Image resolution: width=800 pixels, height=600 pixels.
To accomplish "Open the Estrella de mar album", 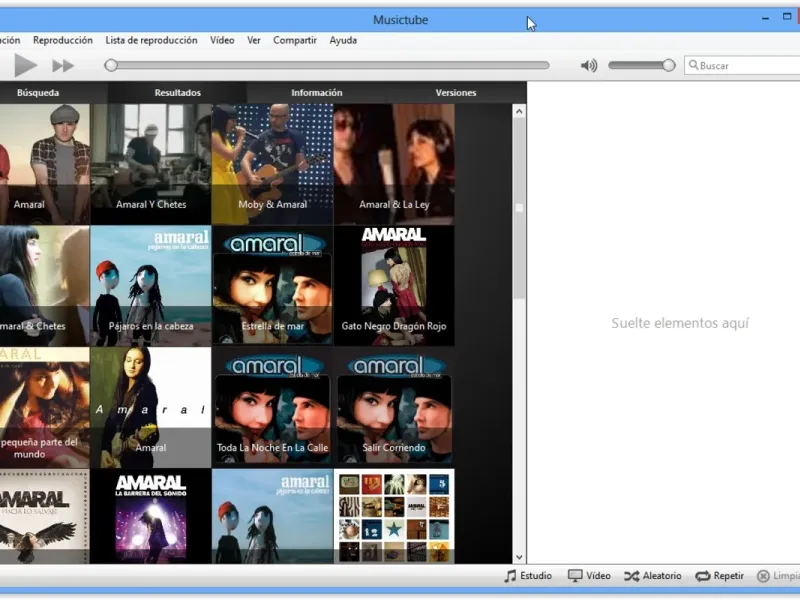I will 272,286.
